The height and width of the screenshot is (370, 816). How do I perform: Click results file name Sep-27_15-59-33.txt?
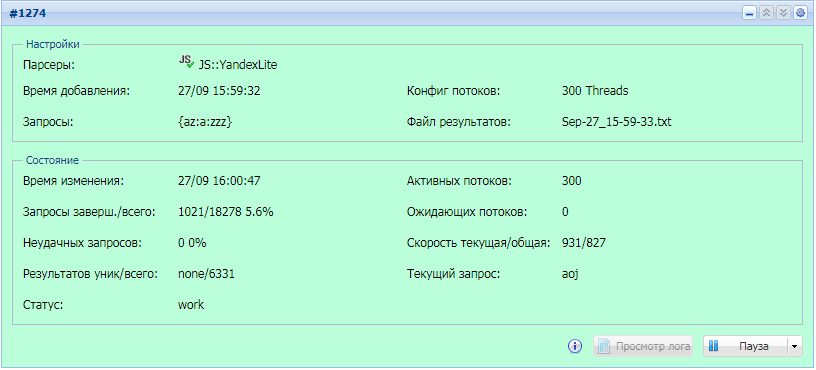617,123
